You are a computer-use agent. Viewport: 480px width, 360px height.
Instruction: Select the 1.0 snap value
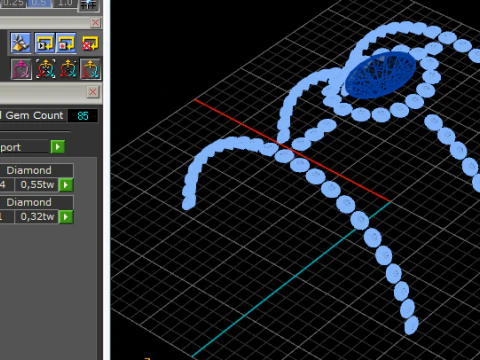(x=65, y=3)
